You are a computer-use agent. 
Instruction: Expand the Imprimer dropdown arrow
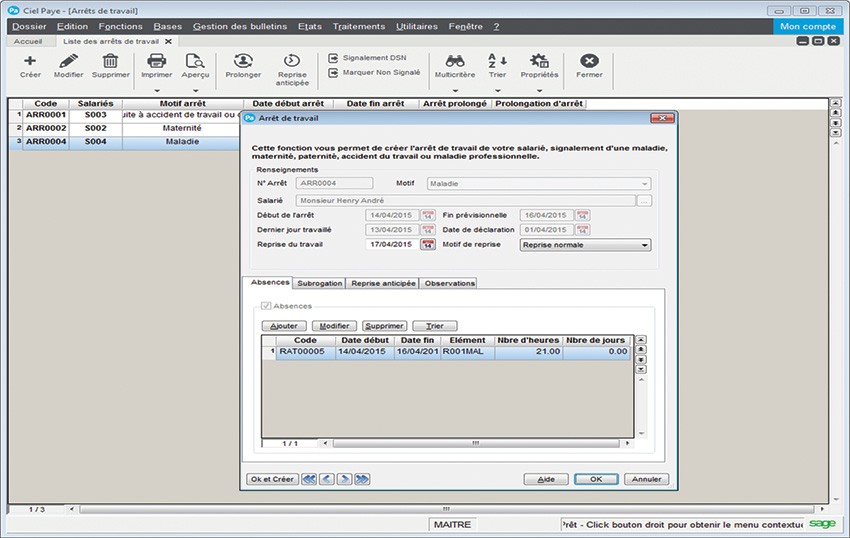pos(156,89)
